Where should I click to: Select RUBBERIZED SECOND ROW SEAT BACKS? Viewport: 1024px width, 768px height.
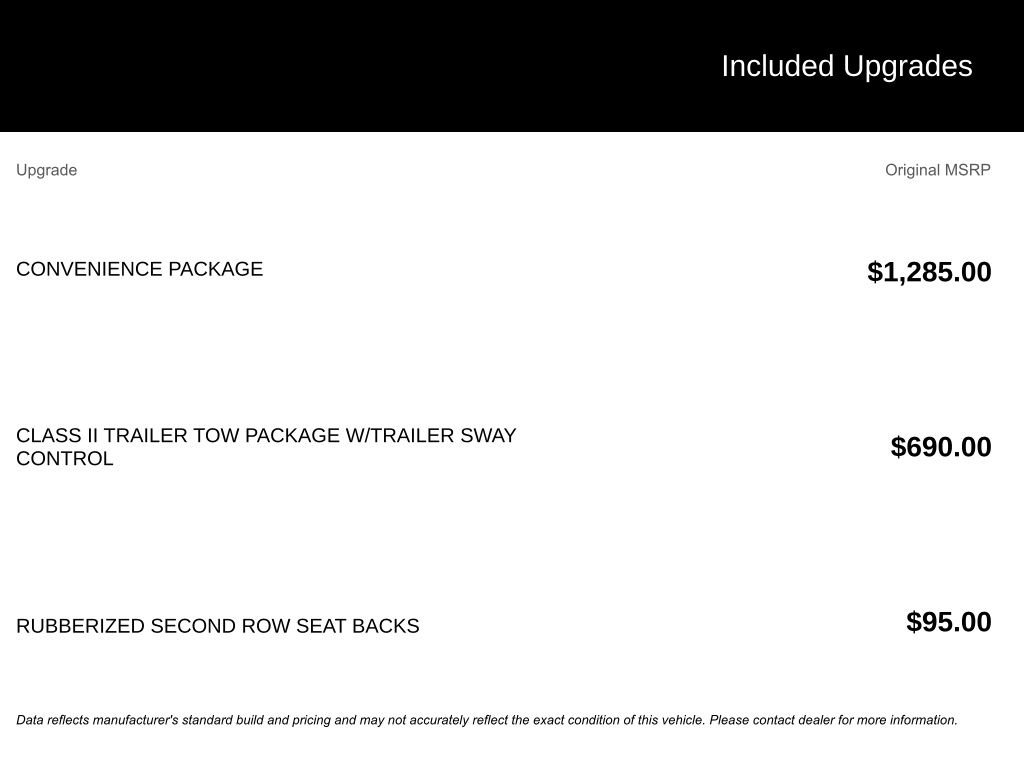click(x=217, y=626)
